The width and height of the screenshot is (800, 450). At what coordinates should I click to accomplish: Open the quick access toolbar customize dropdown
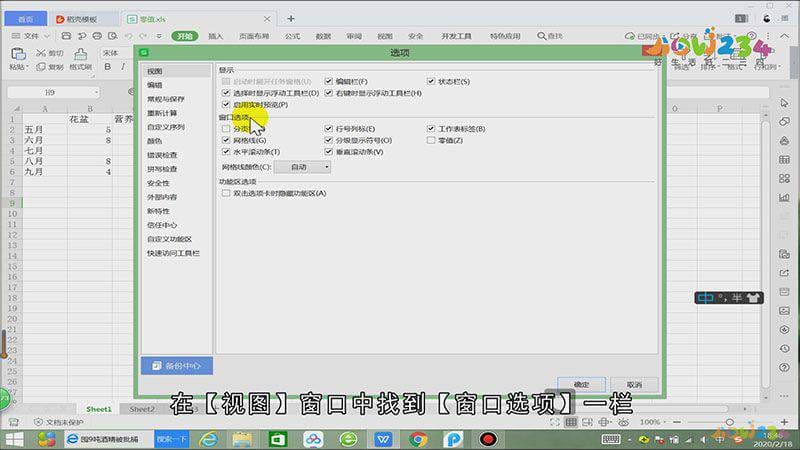[x=159, y=36]
